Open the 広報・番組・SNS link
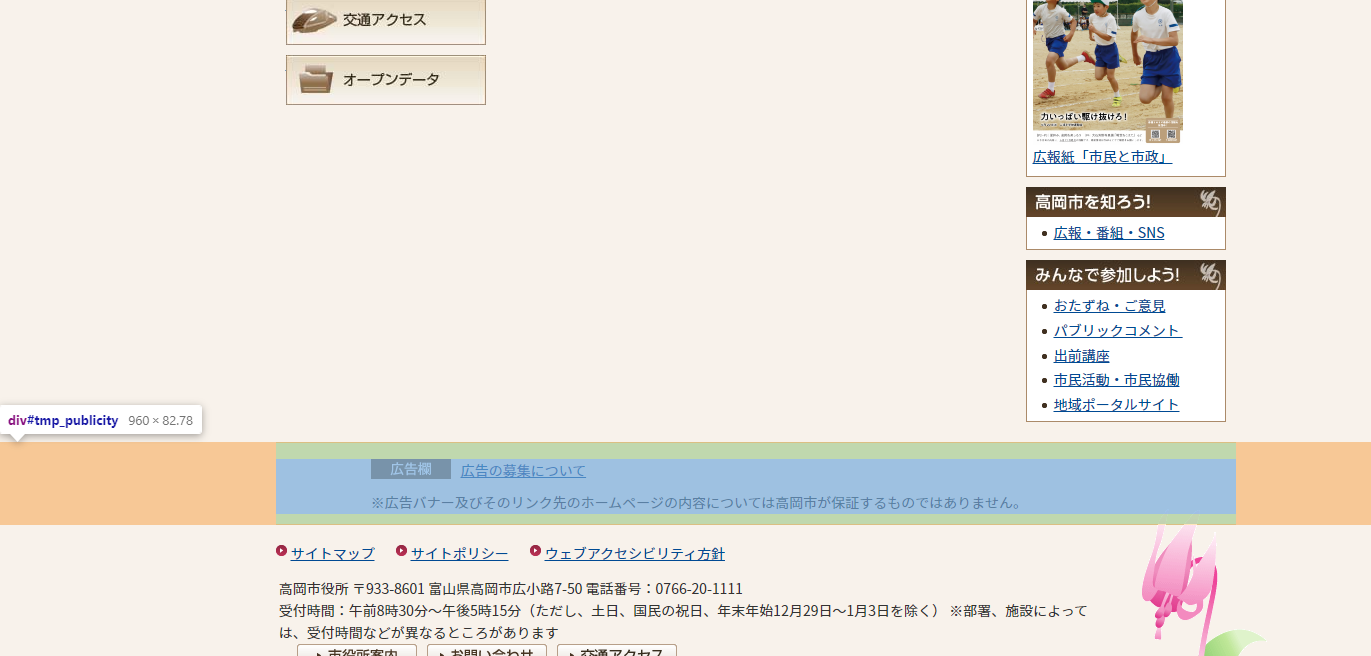 (x=1107, y=232)
